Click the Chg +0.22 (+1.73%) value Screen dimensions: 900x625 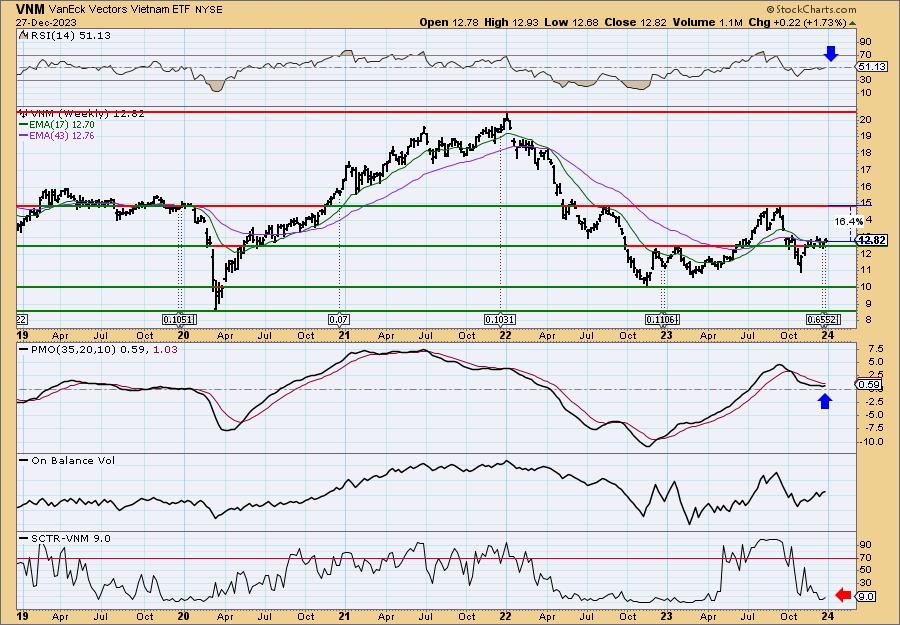click(797, 22)
